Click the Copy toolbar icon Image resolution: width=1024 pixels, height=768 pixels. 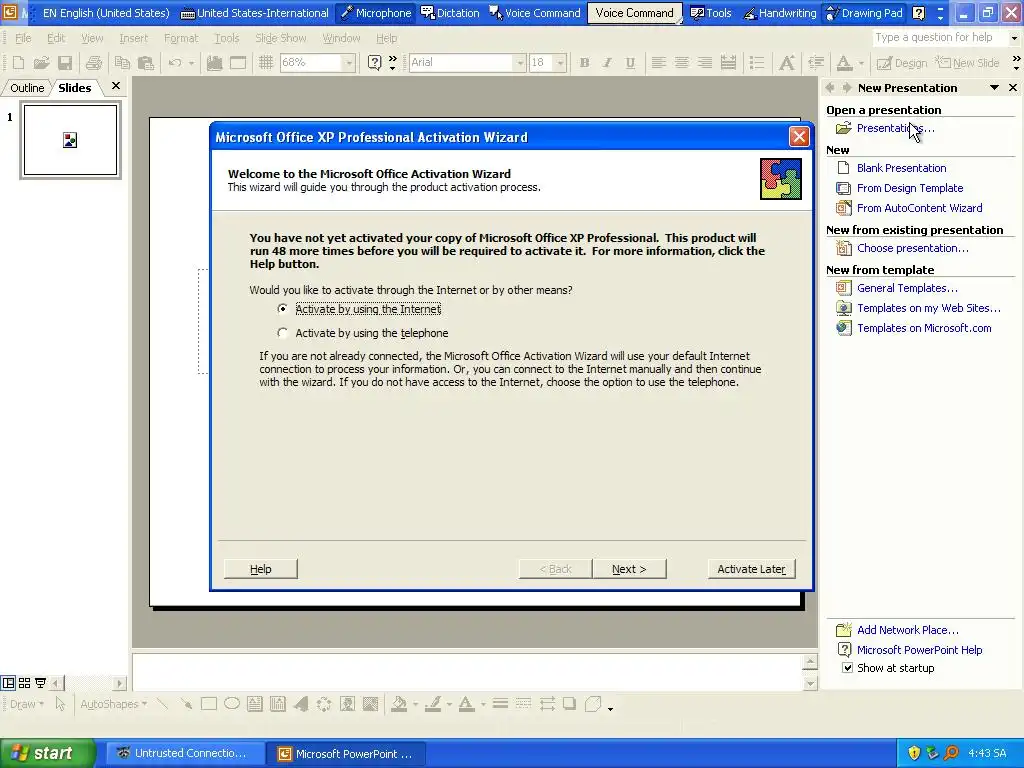click(x=122, y=63)
